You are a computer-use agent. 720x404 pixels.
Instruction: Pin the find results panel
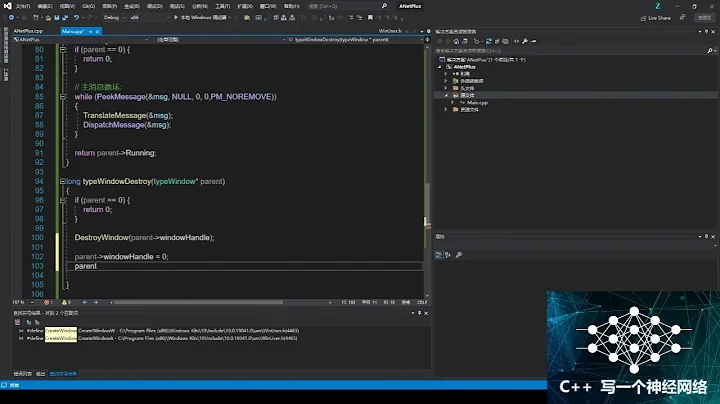[419, 313]
